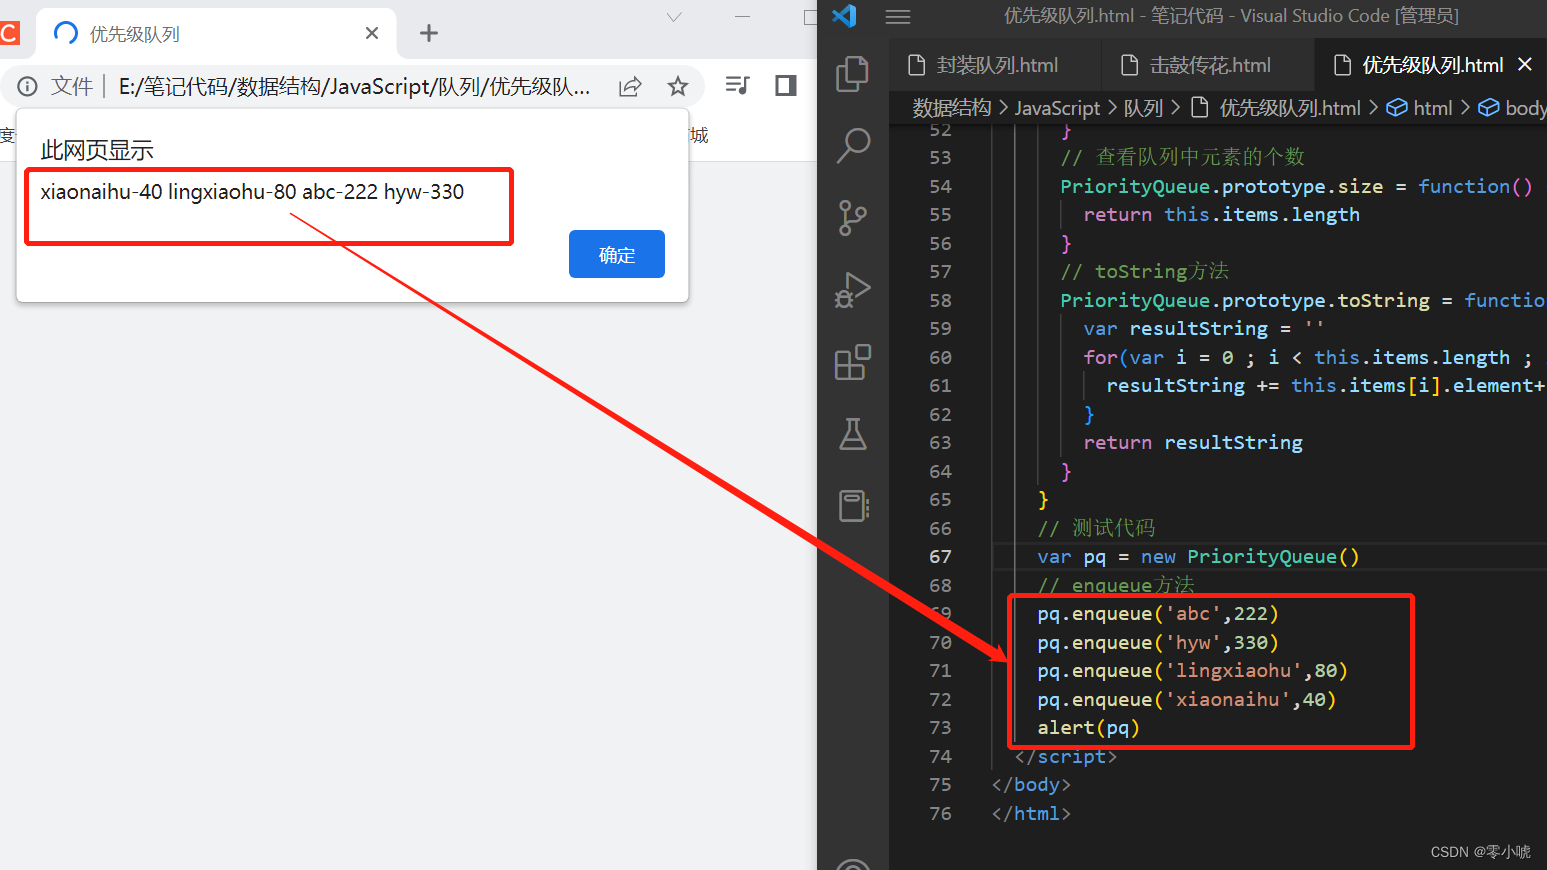Click the closing </body> tag line
1547x870 pixels.
point(1031,785)
